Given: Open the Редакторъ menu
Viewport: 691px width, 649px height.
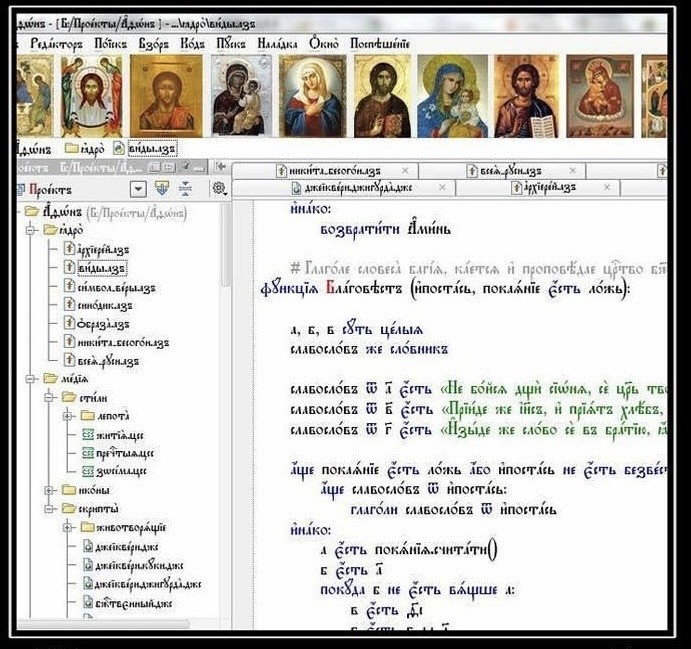Looking at the screenshot, I should pos(56,44).
